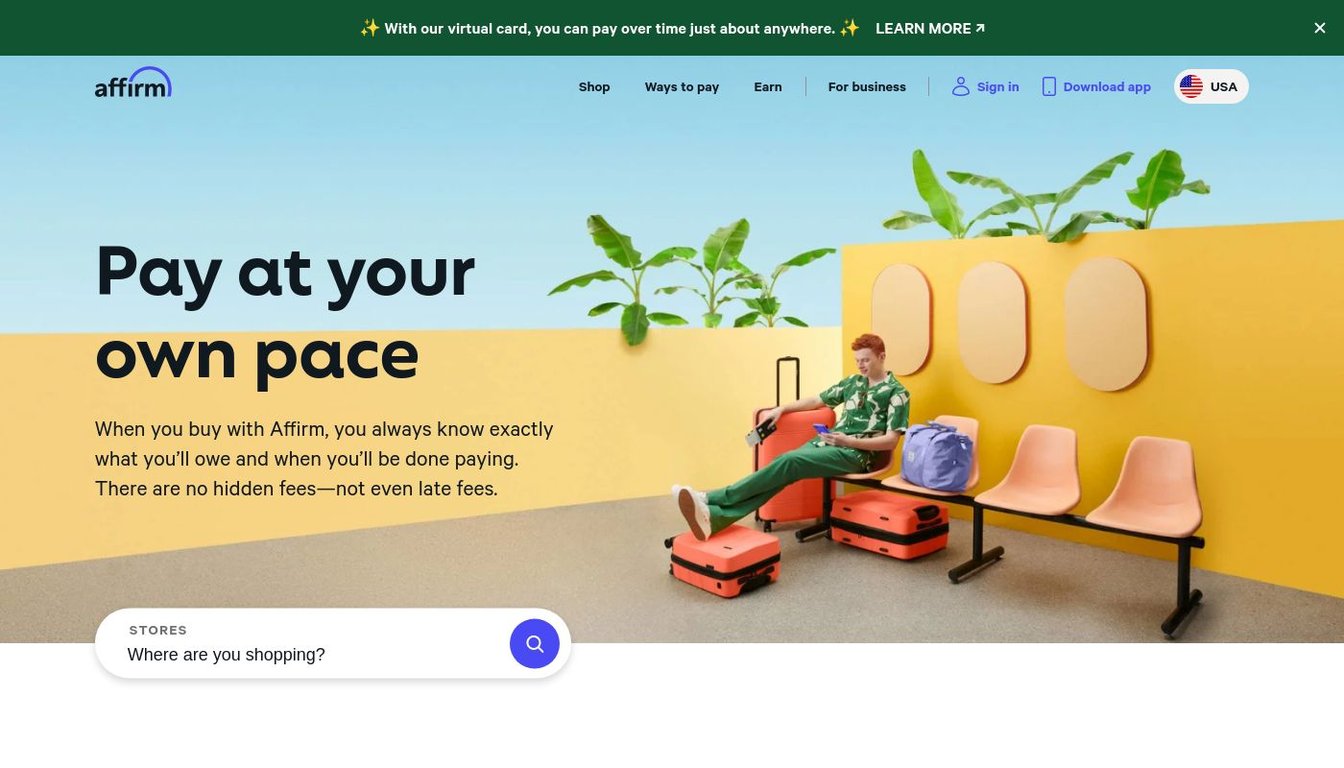Dismiss the green banner with X
Image resolution: width=1344 pixels, height=768 pixels.
point(1320,28)
